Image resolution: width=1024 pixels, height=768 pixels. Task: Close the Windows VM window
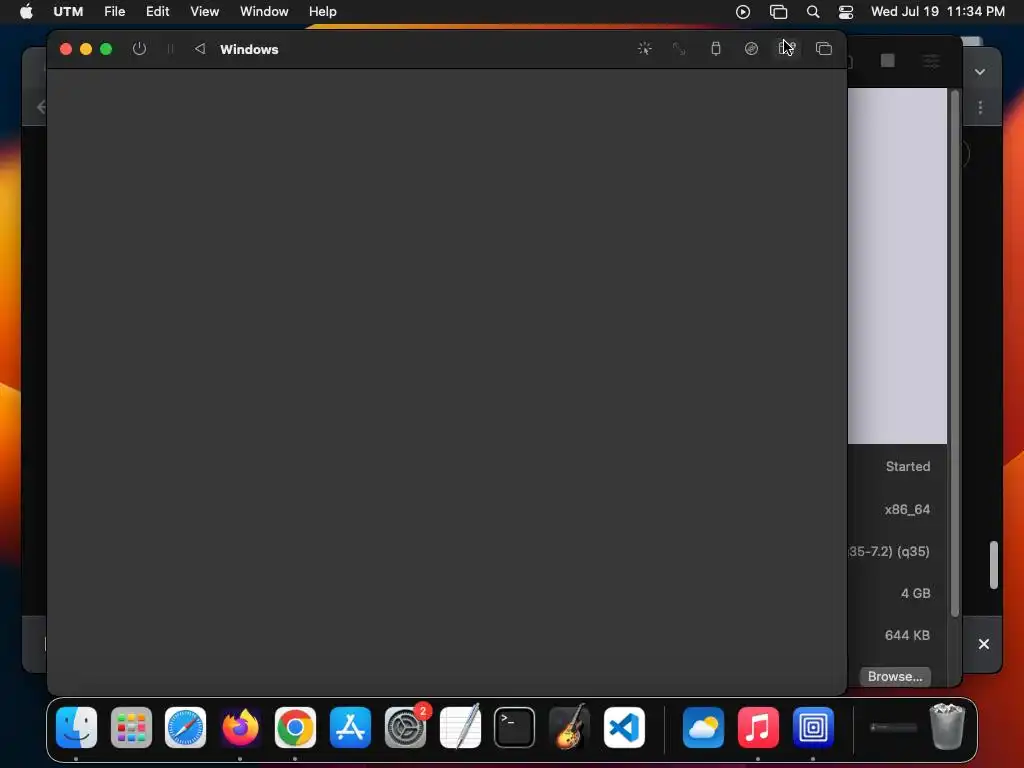65,49
